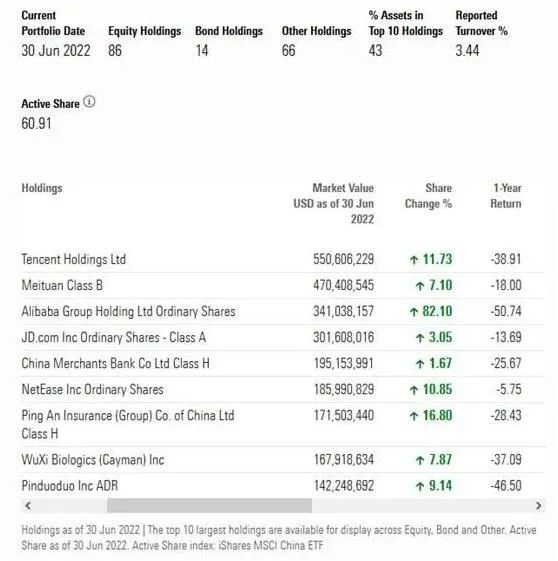The height and width of the screenshot is (561, 558).
Task: Select China Merchants Bank Co Ltd Class H
Action: (116, 363)
